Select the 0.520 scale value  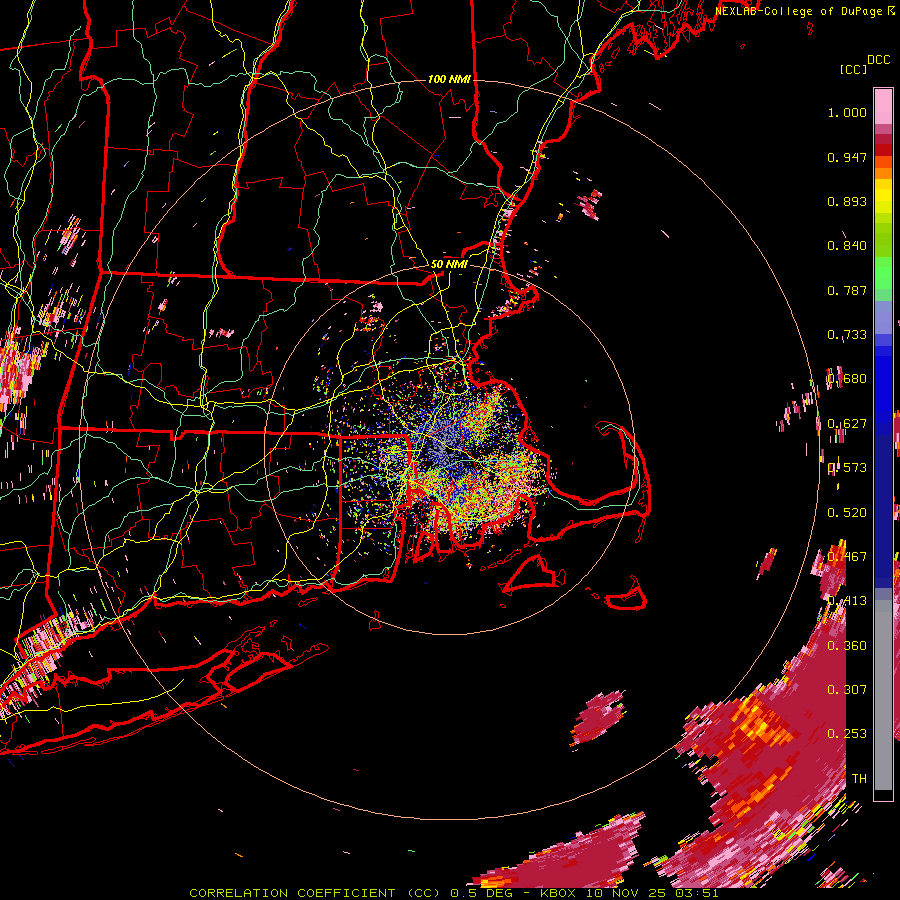tap(847, 513)
